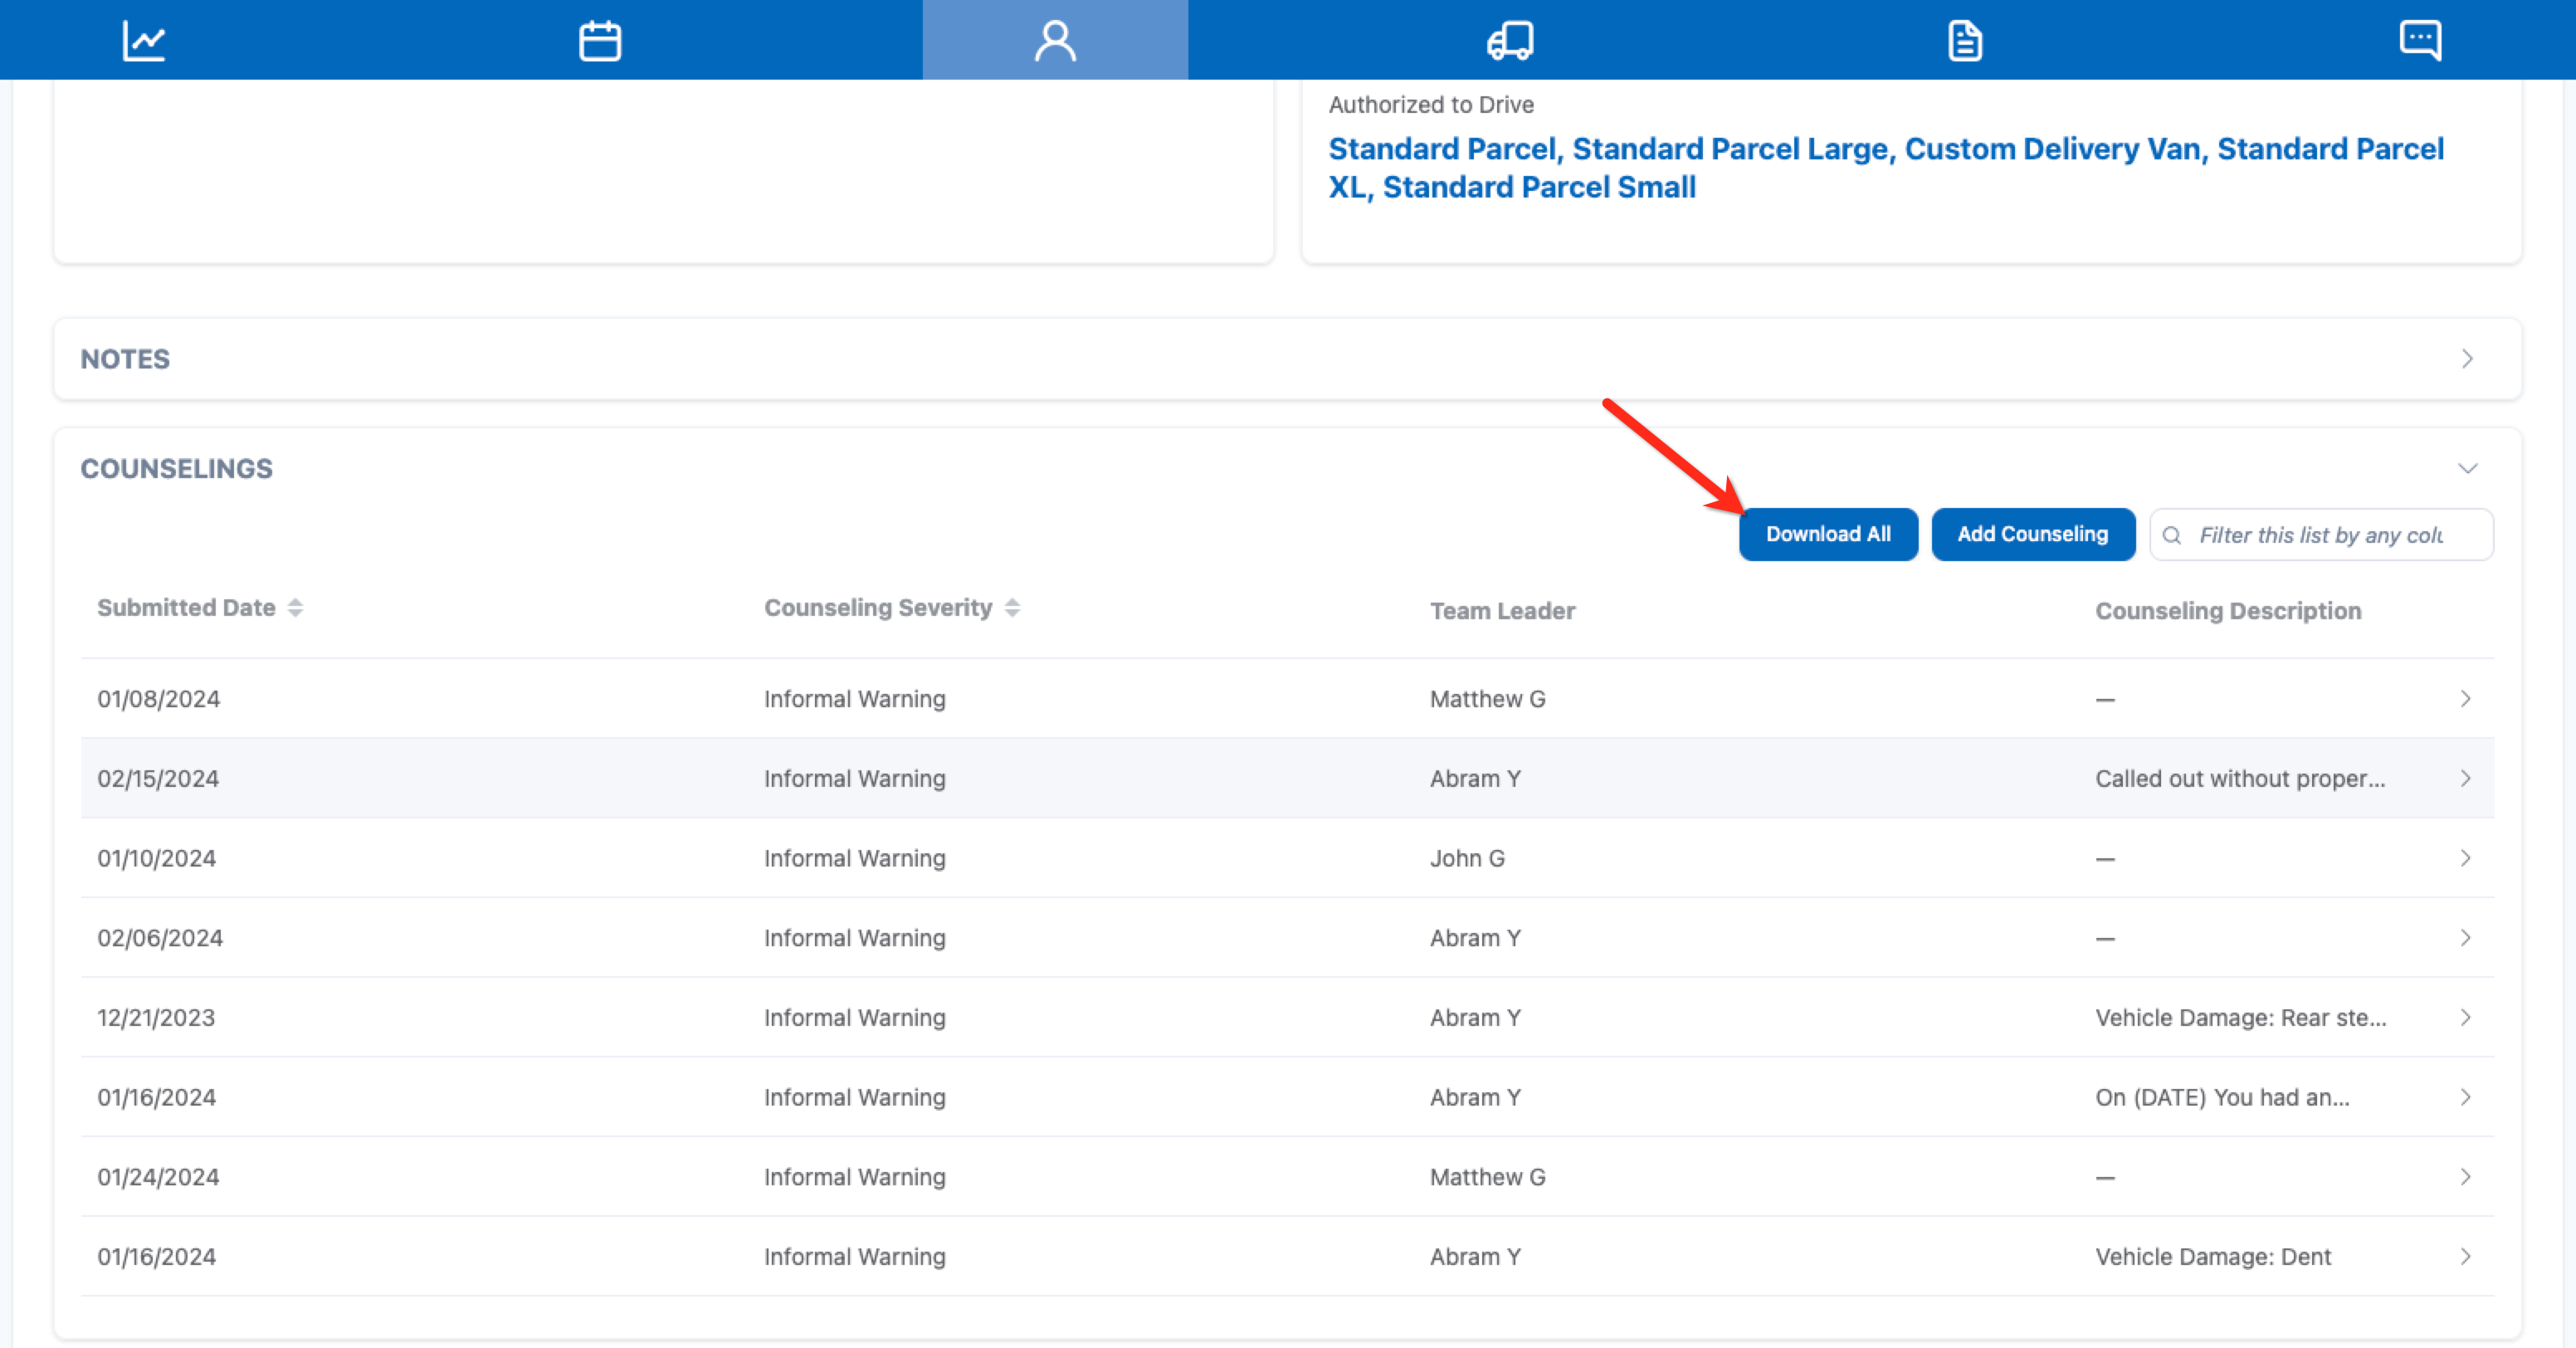Open the document reports icon

1965,41
